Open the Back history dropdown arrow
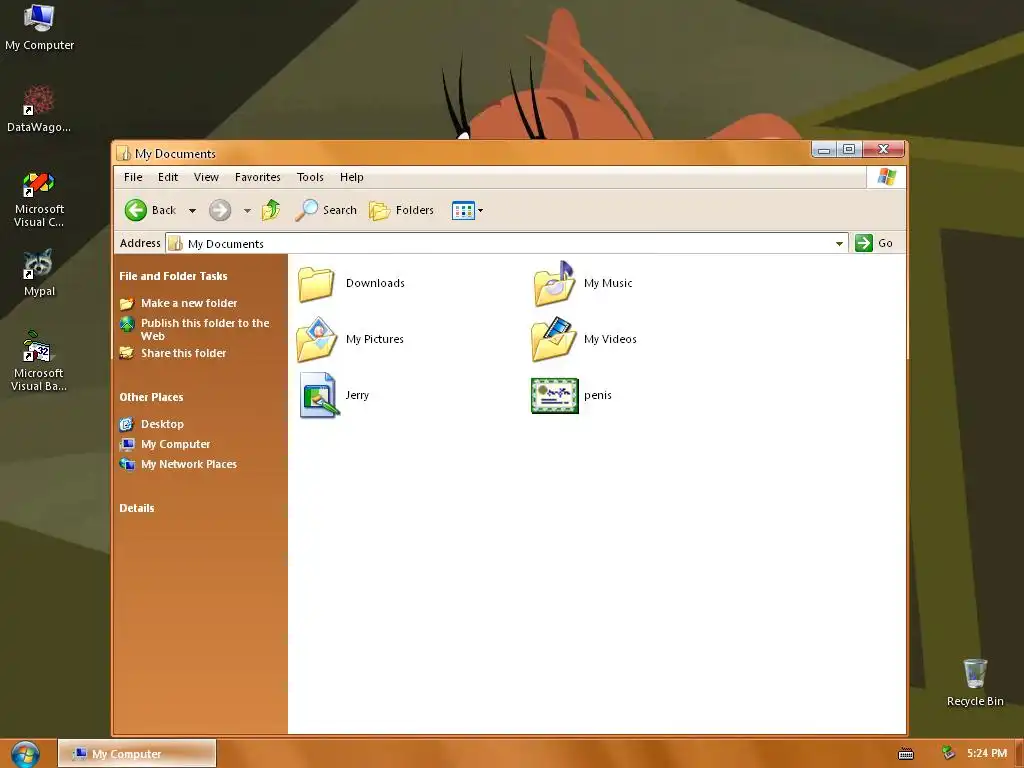This screenshot has width=1024, height=768. [x=192, y=211]
